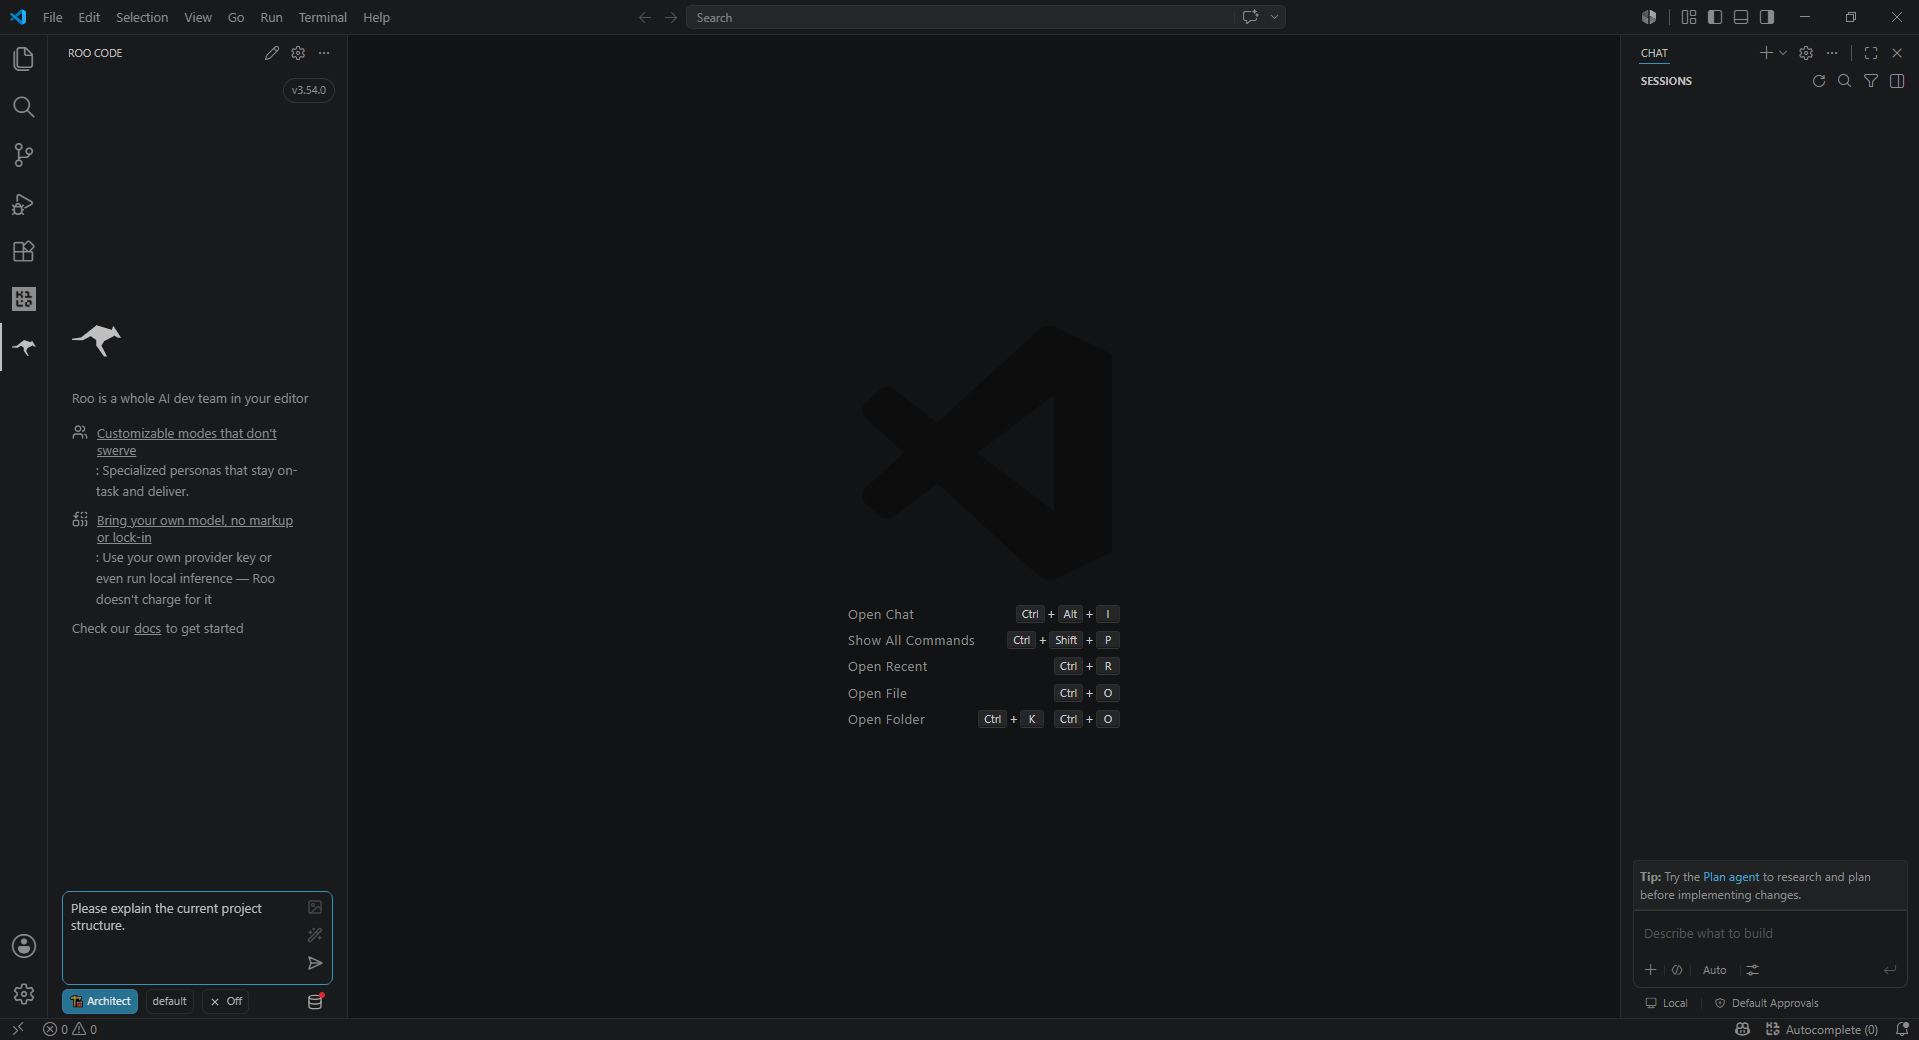Open remote window indicator in status bar

(18, 1029)
